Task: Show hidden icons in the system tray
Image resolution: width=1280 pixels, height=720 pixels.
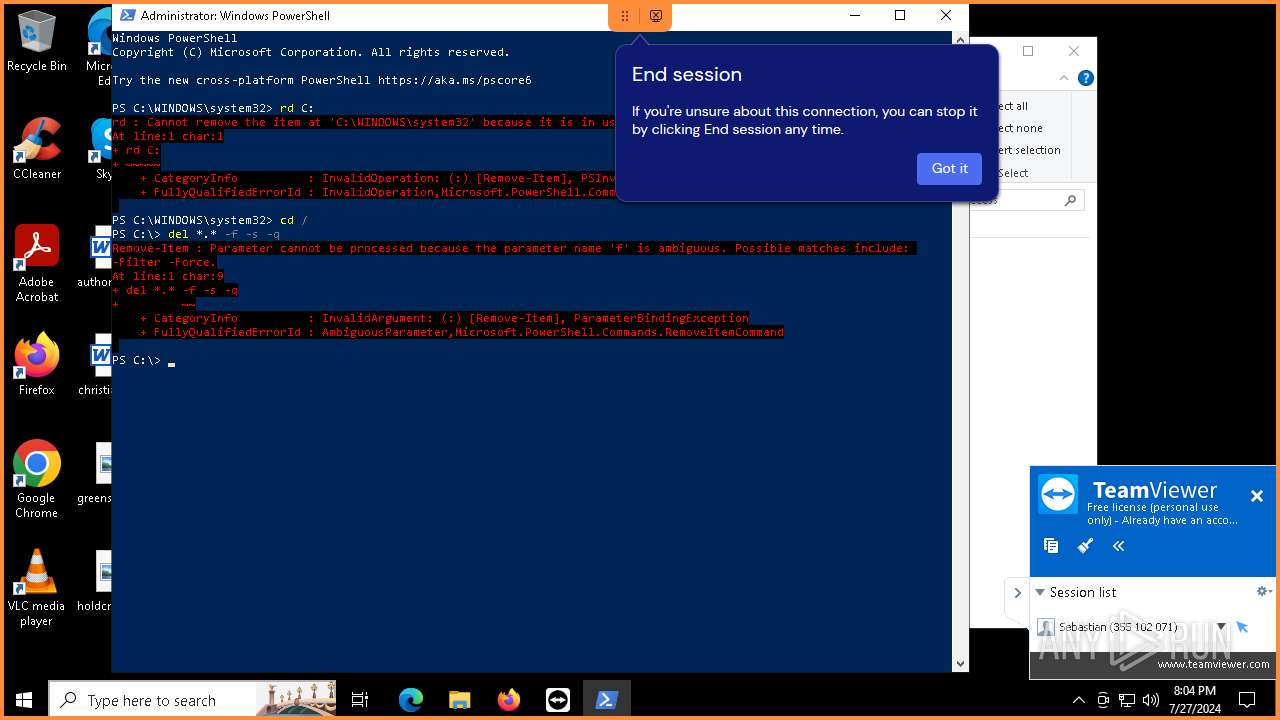Action: pyautogui.click(x=1079, y=700)
